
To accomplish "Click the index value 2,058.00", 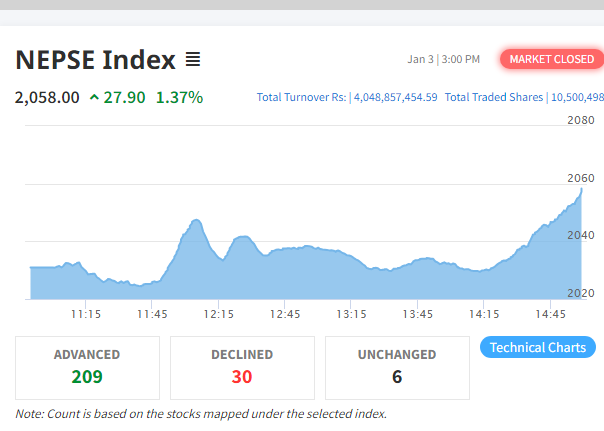I will (47, 97).
